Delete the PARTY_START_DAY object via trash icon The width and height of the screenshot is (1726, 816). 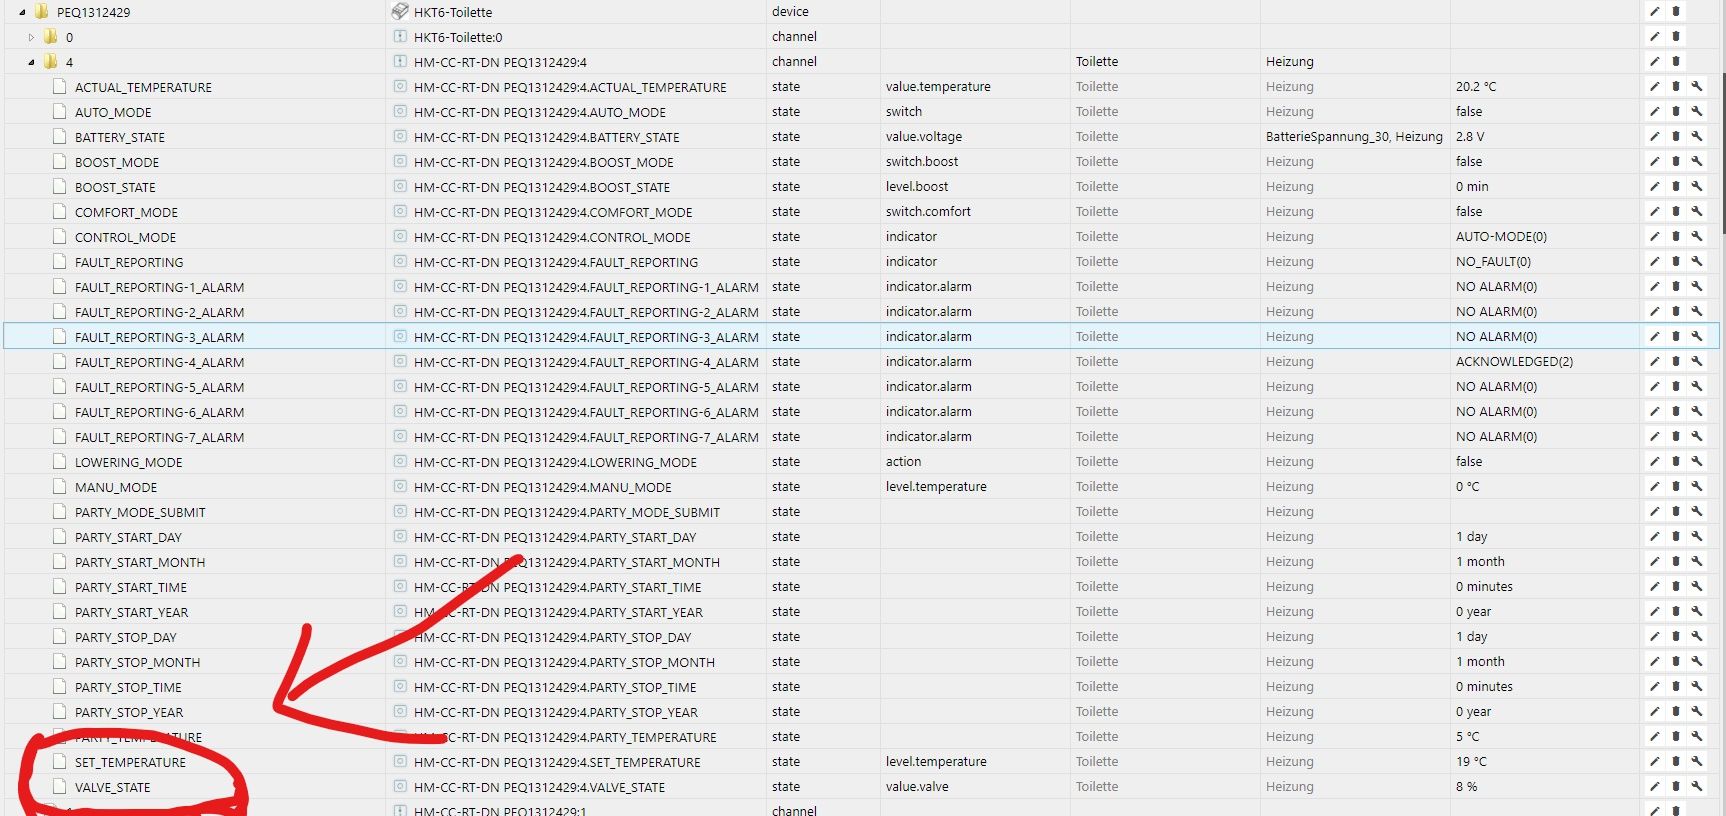click(x=1676, y=537)
